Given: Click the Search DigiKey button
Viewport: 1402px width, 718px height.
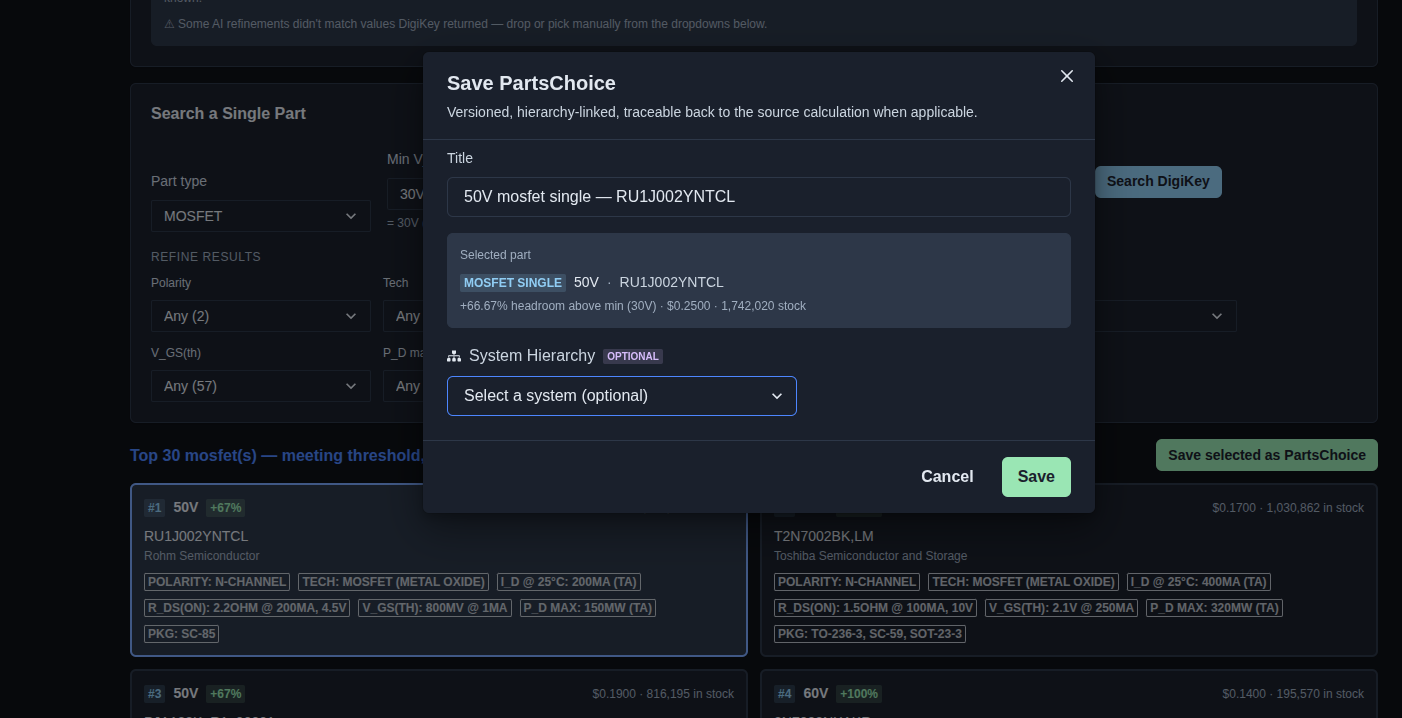Looking at the screenshot, I should (1158, 182).
